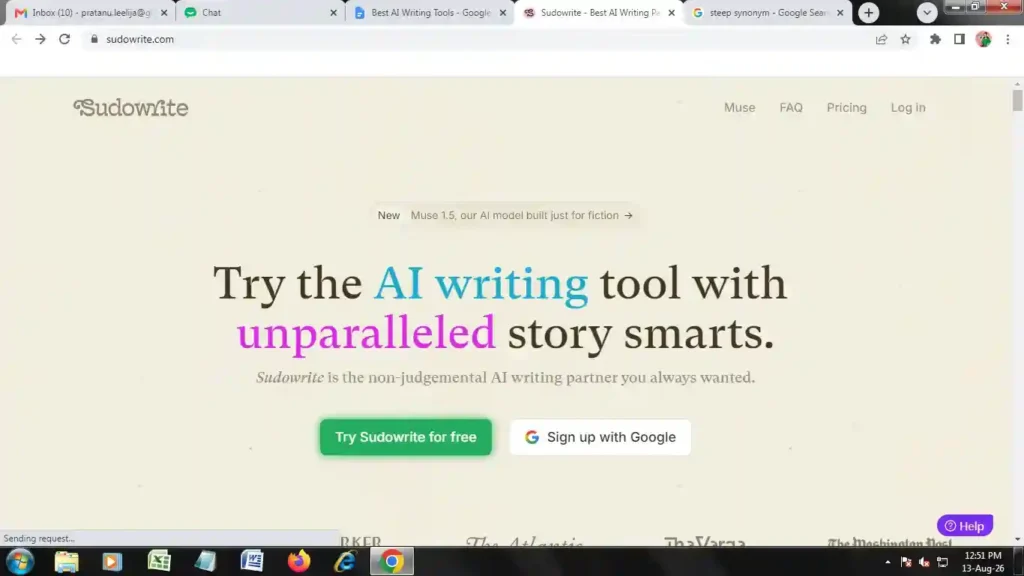Image resolution: width=1024 pixels, height=576 pixels.
Task: Click the Action Center flag icon
Action: [906, 562]
